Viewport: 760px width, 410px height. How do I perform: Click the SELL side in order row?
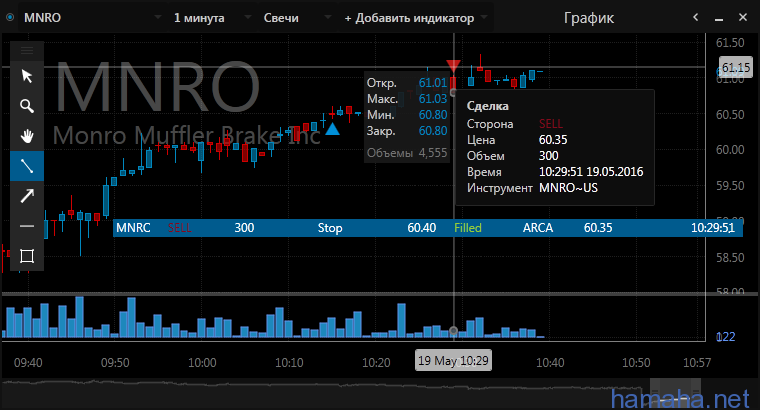click(179, 228)
